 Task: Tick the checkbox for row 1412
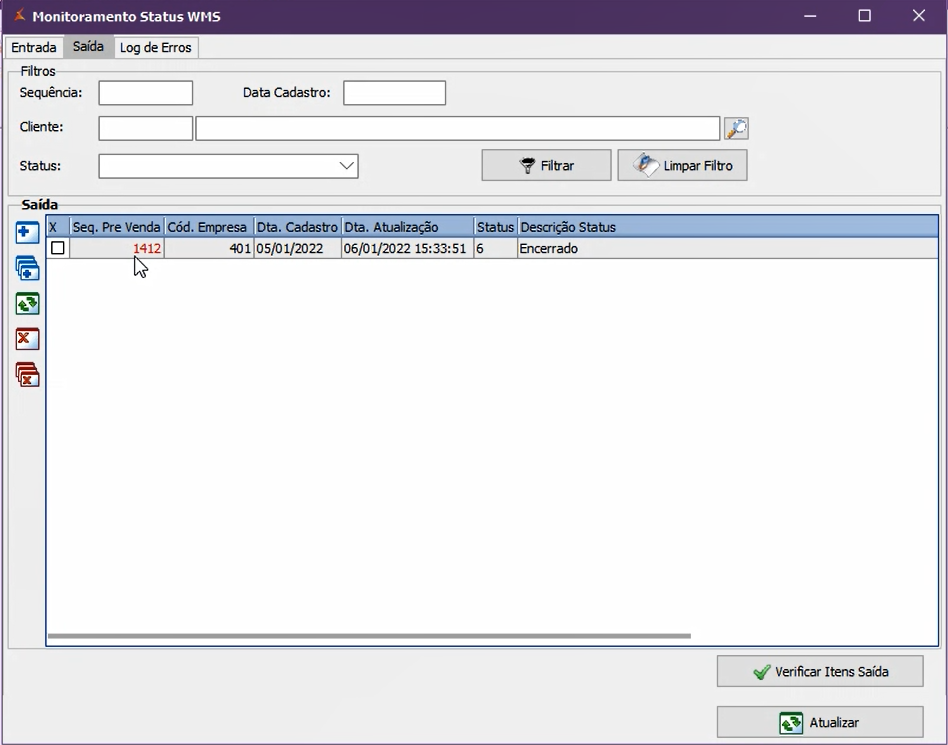tap(58, 248)
